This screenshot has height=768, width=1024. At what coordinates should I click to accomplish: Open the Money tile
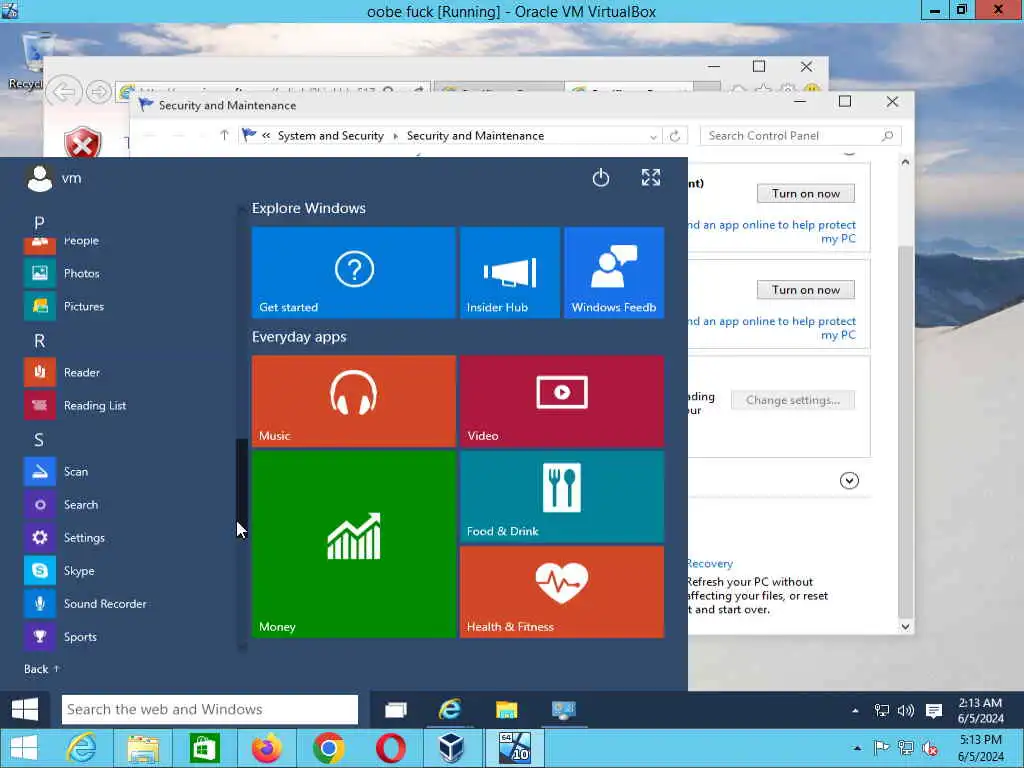[353, 544]
